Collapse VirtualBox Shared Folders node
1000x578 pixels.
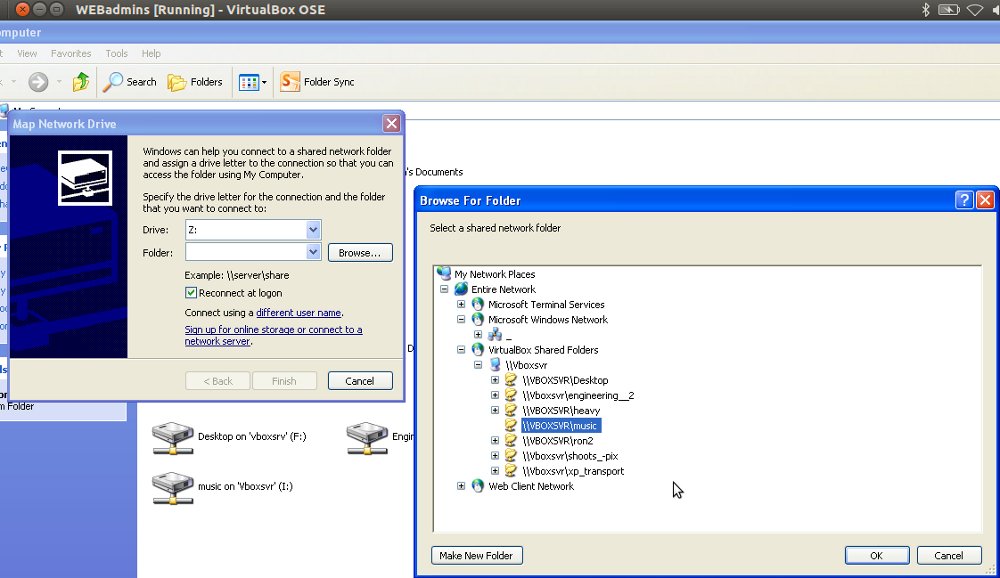click(461, 350)
